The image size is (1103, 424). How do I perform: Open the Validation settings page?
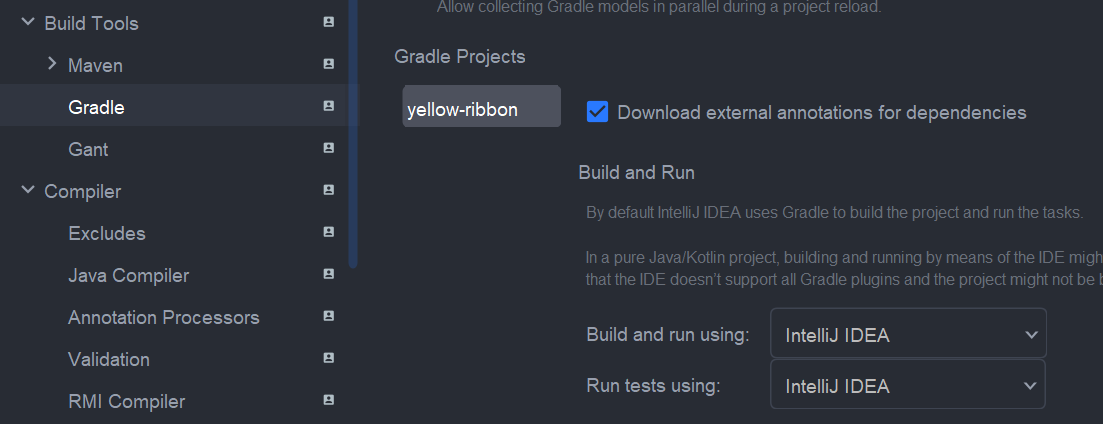pyautogui.click(x=109, y=360)
